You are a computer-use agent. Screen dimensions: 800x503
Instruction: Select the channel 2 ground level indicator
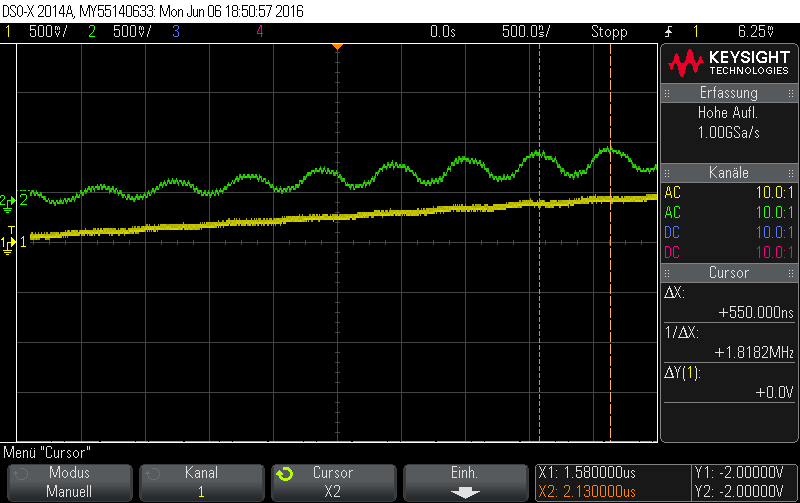pyautogui.click(x=7, y=203)
